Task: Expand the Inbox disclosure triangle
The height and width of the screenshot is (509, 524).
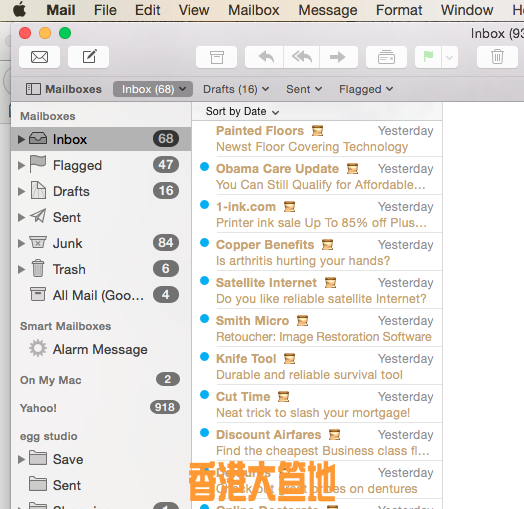Action: pos(21,139)
